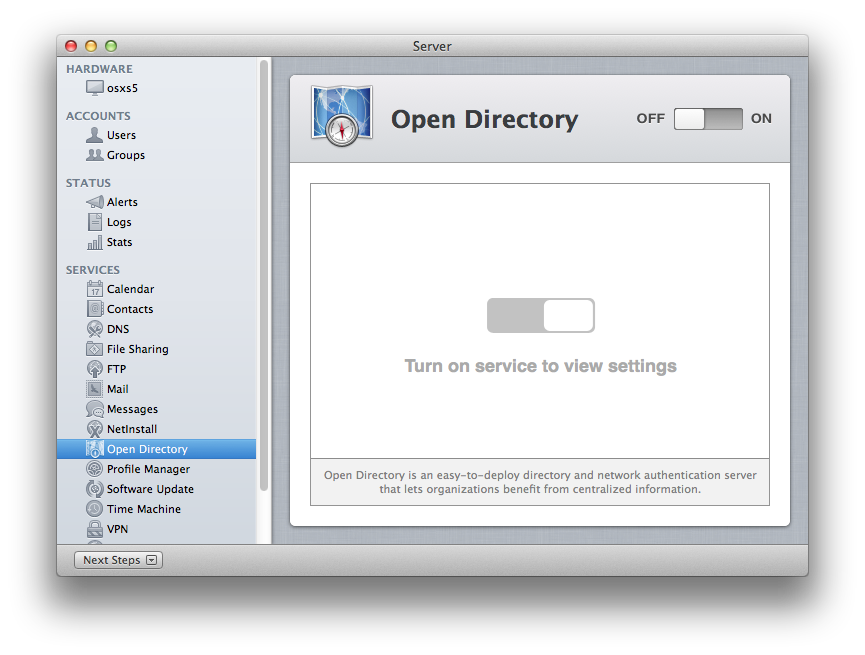Click the Open Directory sidebar icon
Screen dimensions: 865x655
(94, 449)
